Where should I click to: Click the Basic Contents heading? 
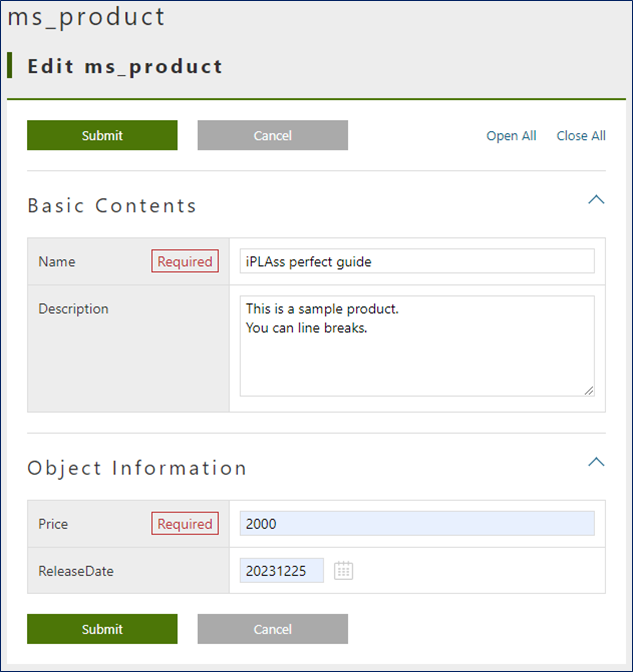click(112, 206)
